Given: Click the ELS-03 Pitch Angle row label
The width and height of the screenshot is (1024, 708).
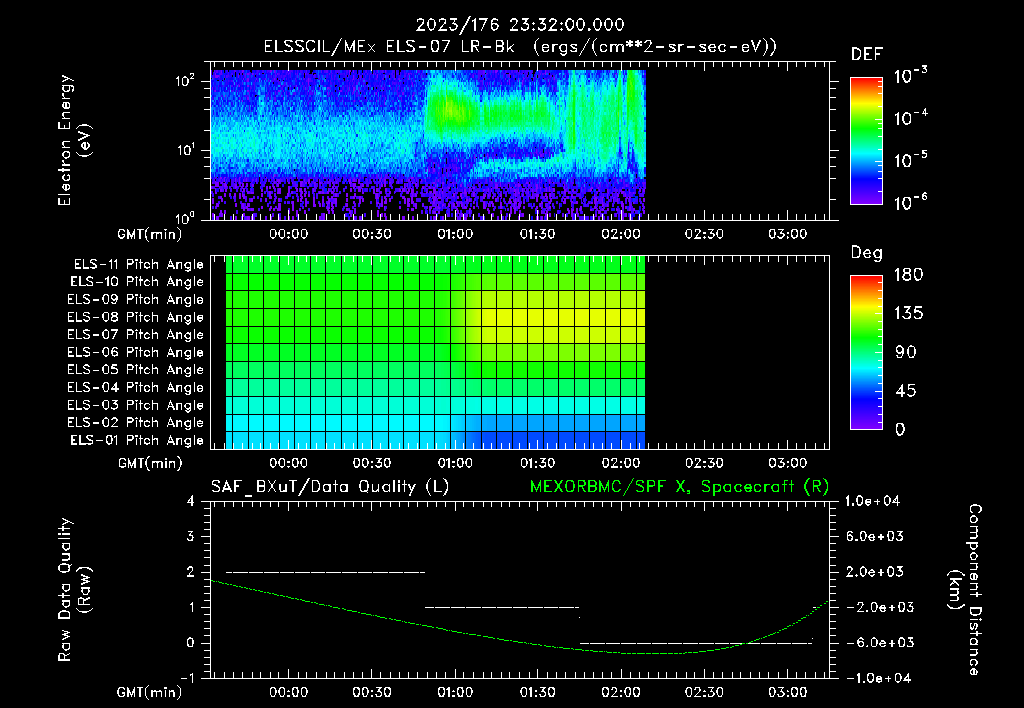Looking at the screenshot, I should (136, 405).
